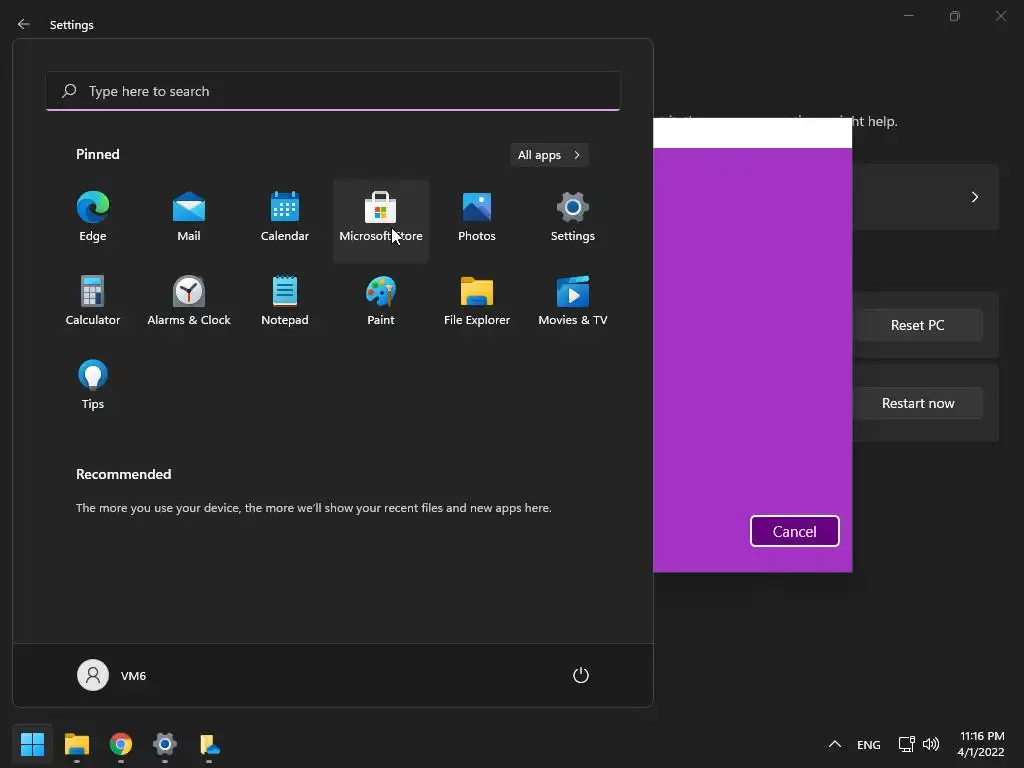The height and width of the screenshot is (768, 1024).
Task: Open the ENG language switcher
Action: (x=869, y=744)
